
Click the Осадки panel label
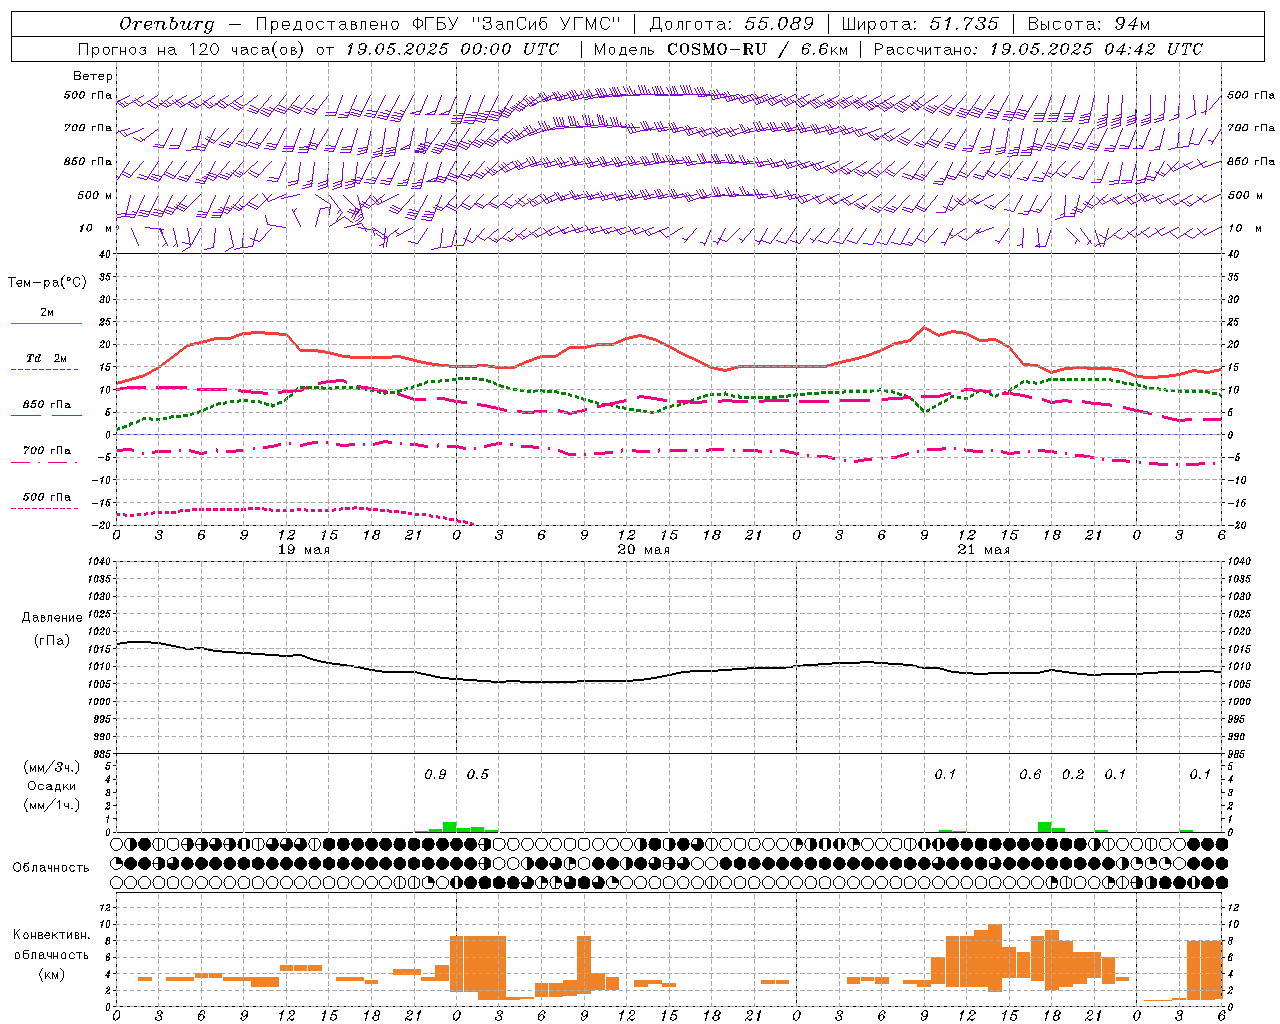pos(51,786)
